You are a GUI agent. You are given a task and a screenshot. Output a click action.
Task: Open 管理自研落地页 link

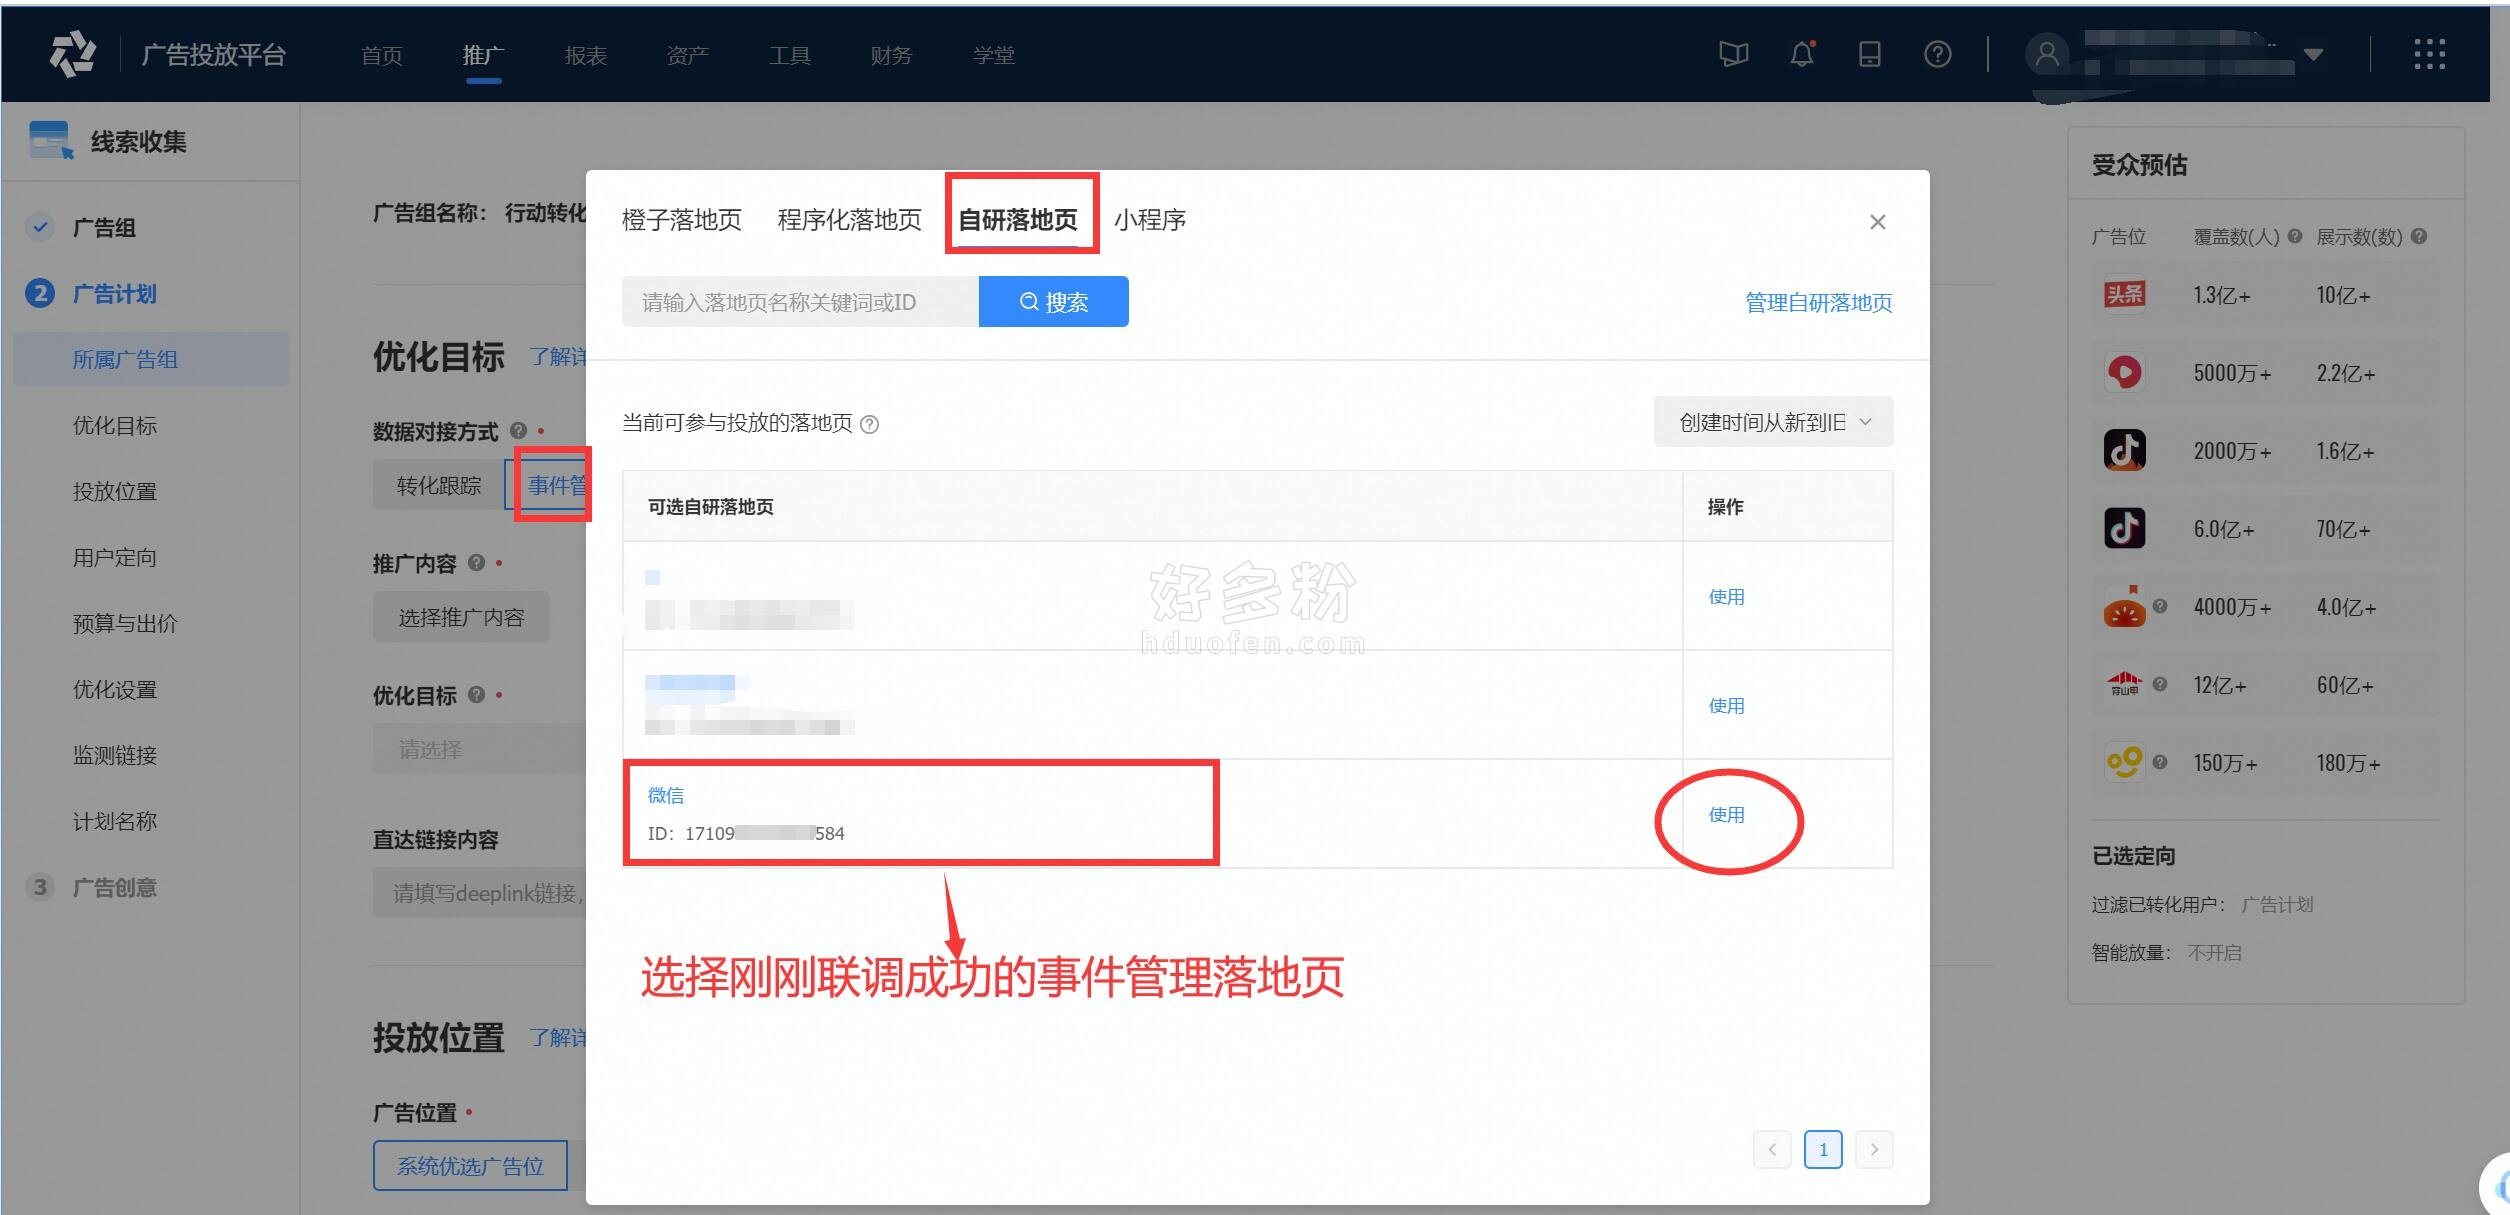1817,303
